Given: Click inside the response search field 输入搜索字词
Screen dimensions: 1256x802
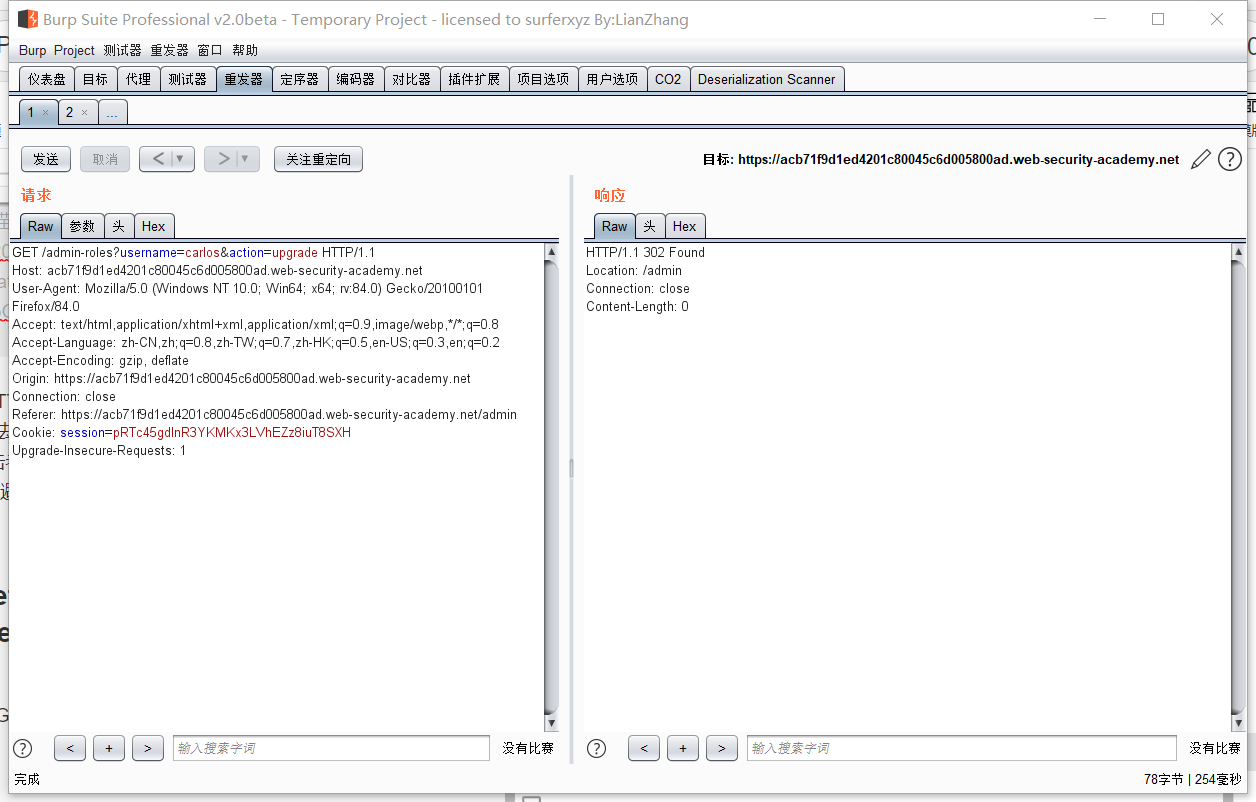Looking at the screenshot, I should tap(960, 747).
